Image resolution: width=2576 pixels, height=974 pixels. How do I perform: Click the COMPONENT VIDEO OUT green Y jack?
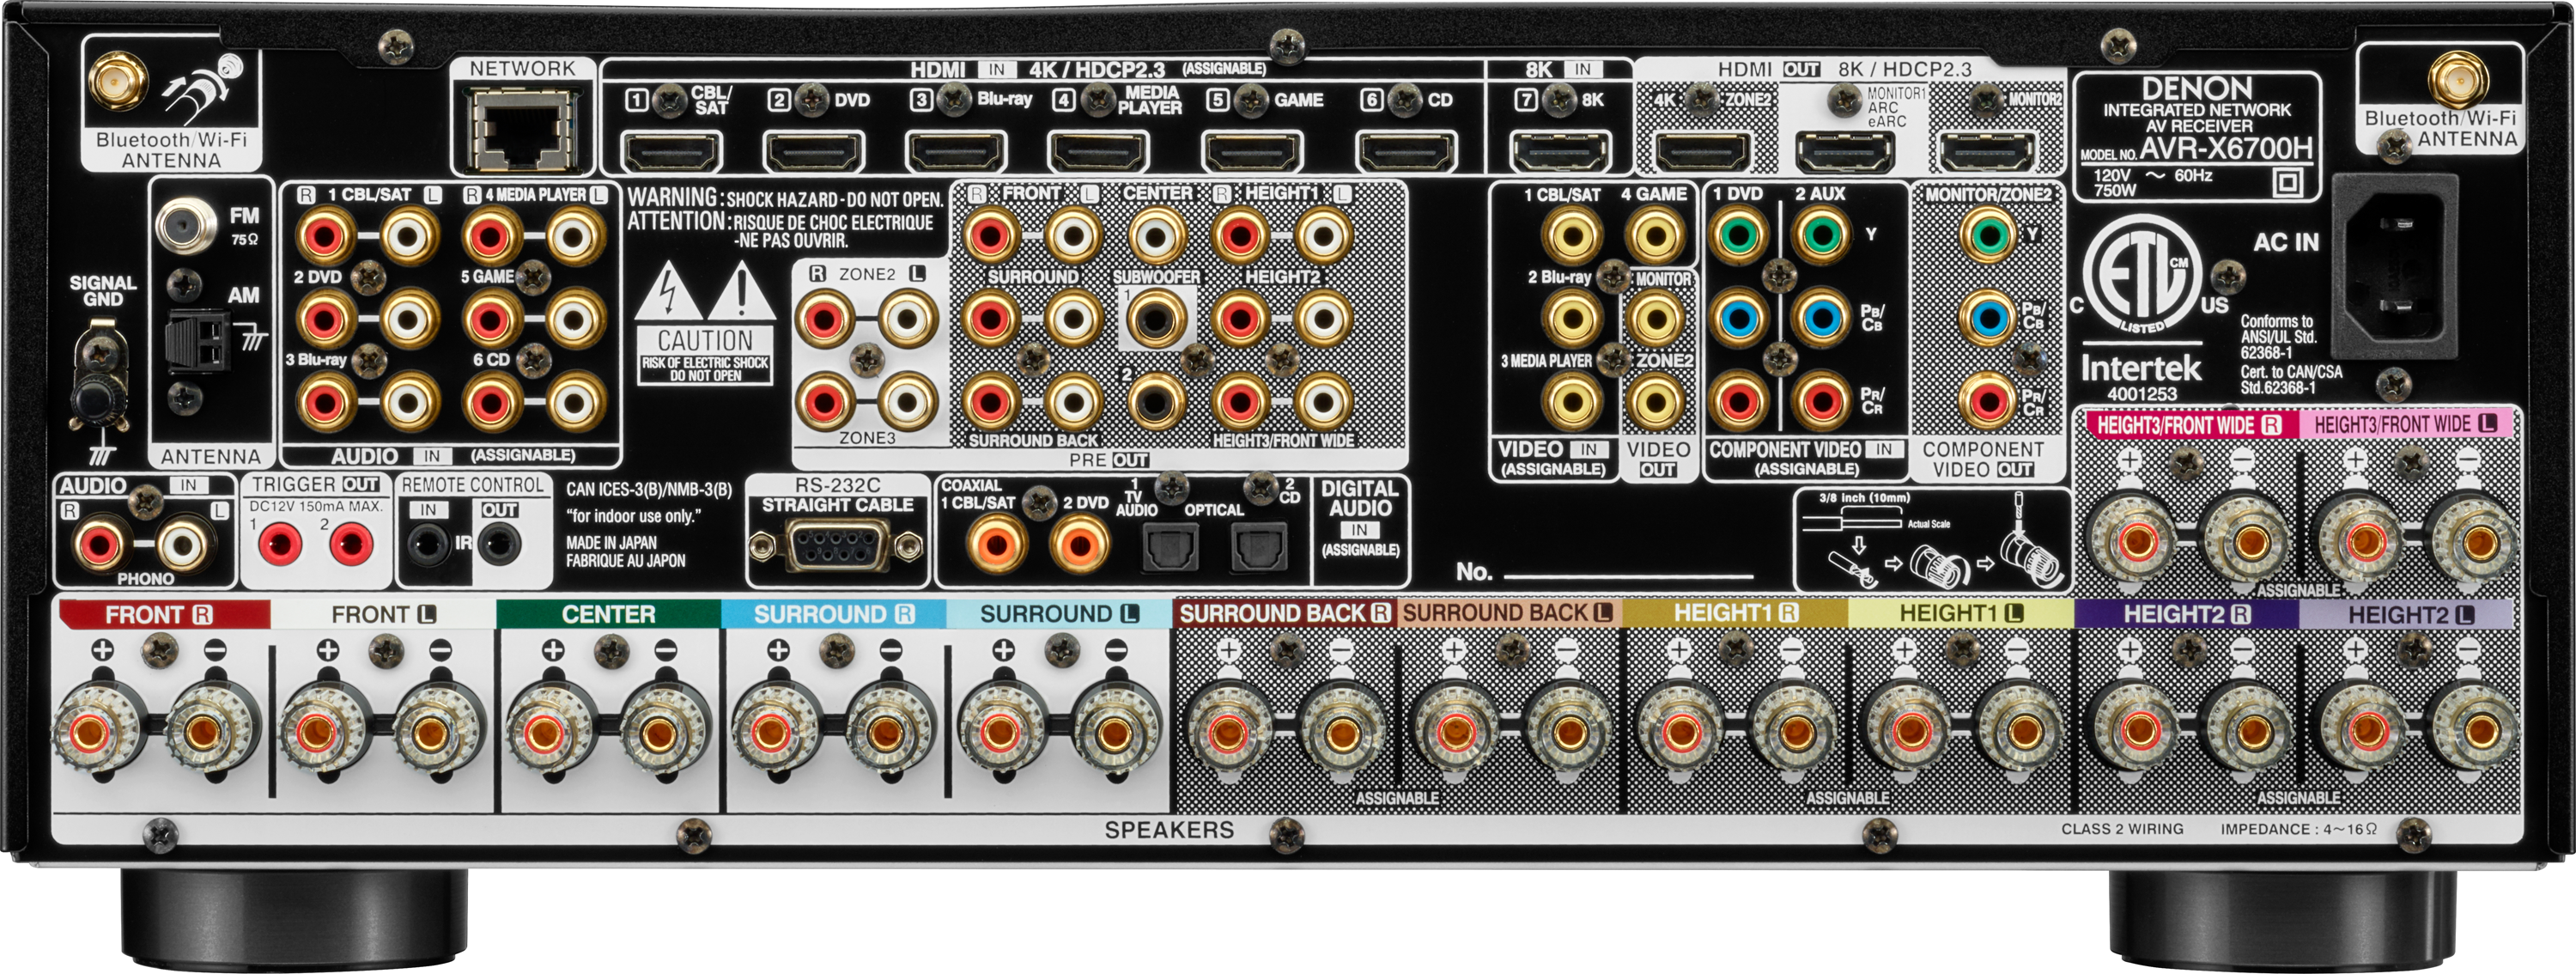[x=1988, y=236]
